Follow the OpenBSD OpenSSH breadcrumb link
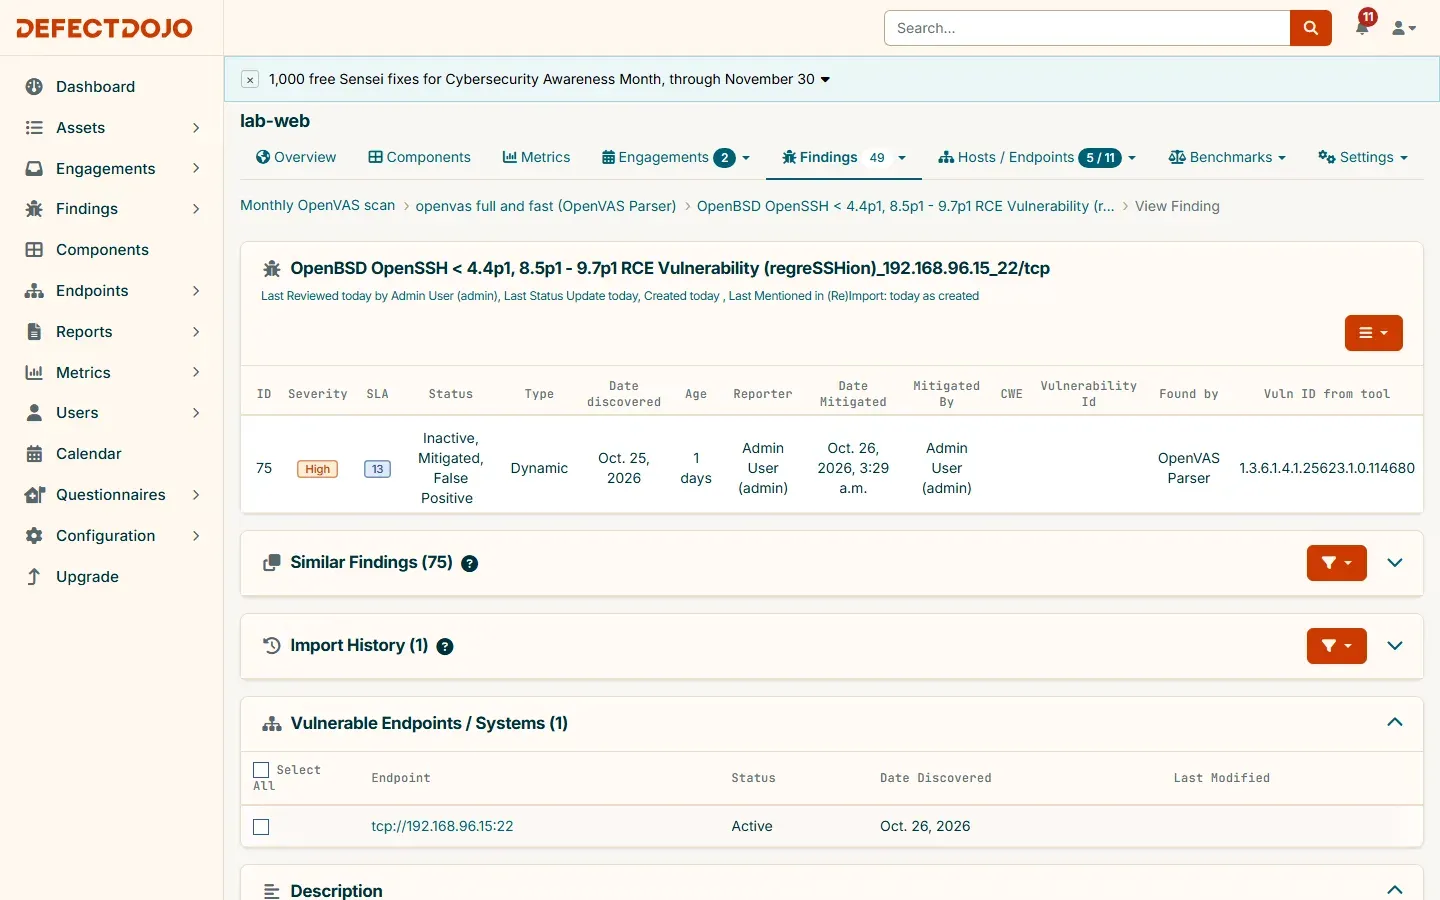The height and width of the screenshot is (900, 1440). click(905, 206)
